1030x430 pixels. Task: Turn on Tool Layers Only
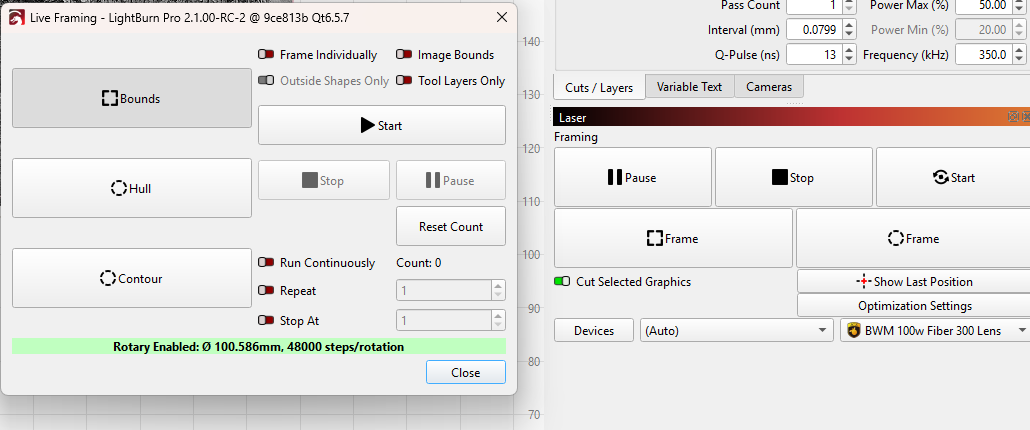tap(404, 81)
